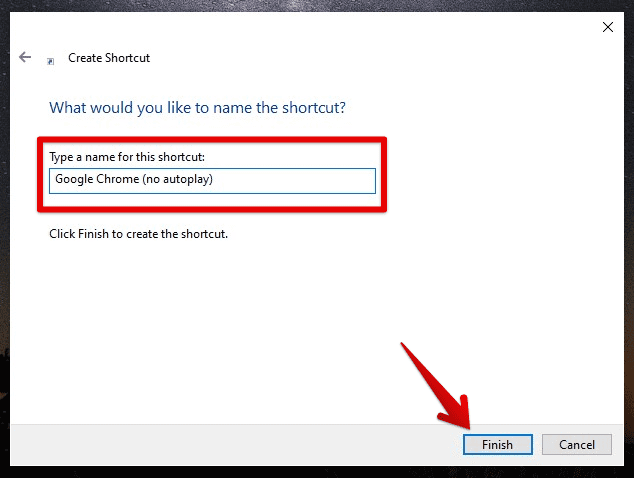Click the 'Create Shortcut' title text

(109, 58)
